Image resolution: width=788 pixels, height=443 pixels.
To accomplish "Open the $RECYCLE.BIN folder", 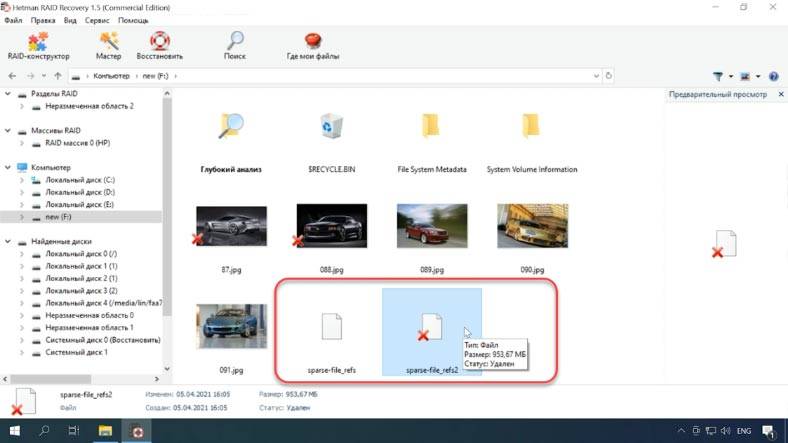I will click(332, 143).
